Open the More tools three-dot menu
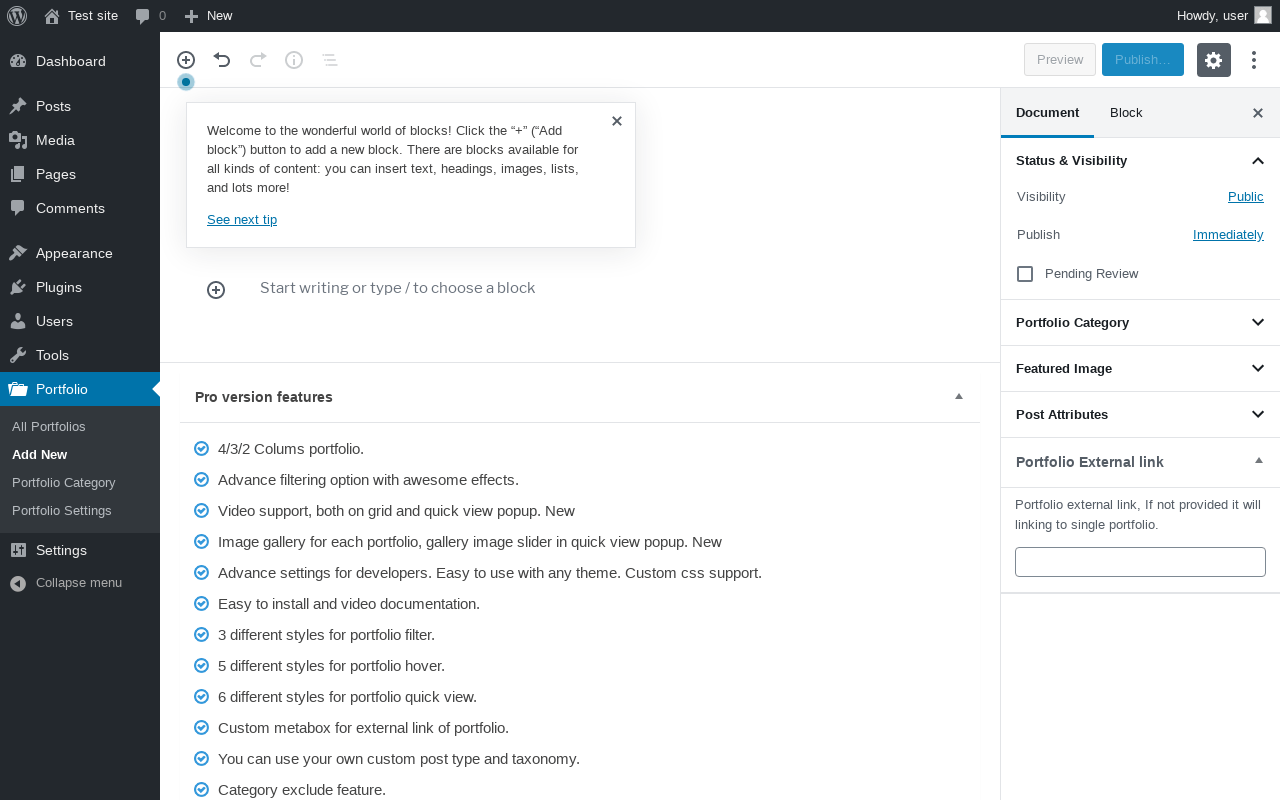The image size is (1280, 800). pos(1254,60)
